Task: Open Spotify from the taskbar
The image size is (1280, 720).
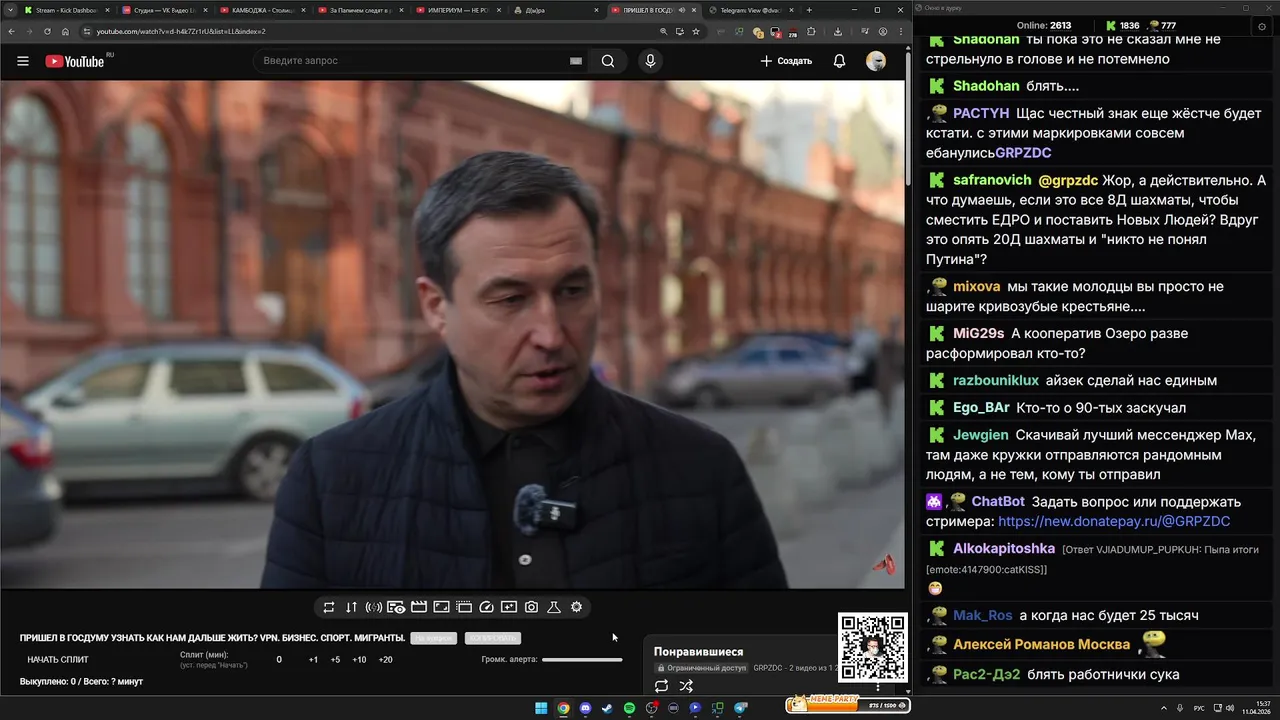Action: point(629,708)
